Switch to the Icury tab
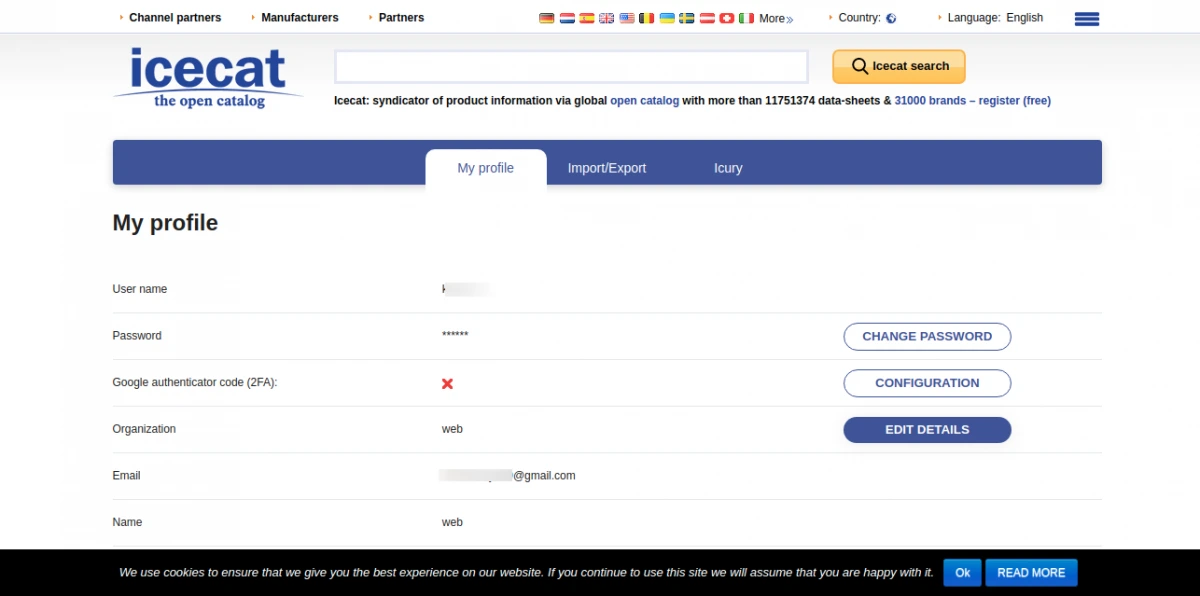 click(x=728, y=168)
